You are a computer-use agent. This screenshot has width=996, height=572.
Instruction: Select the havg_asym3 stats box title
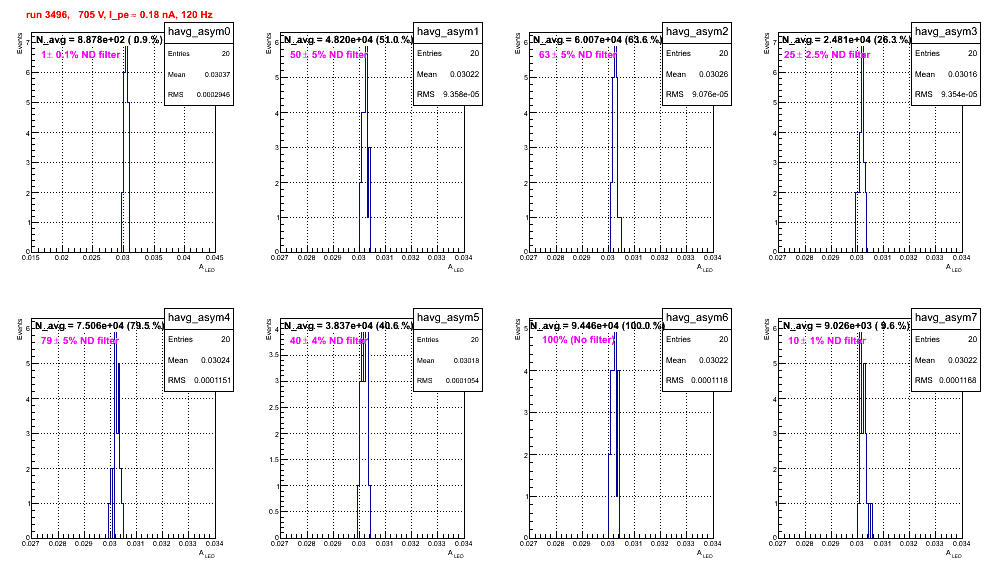pyautogui.click(x=946, y=31)
